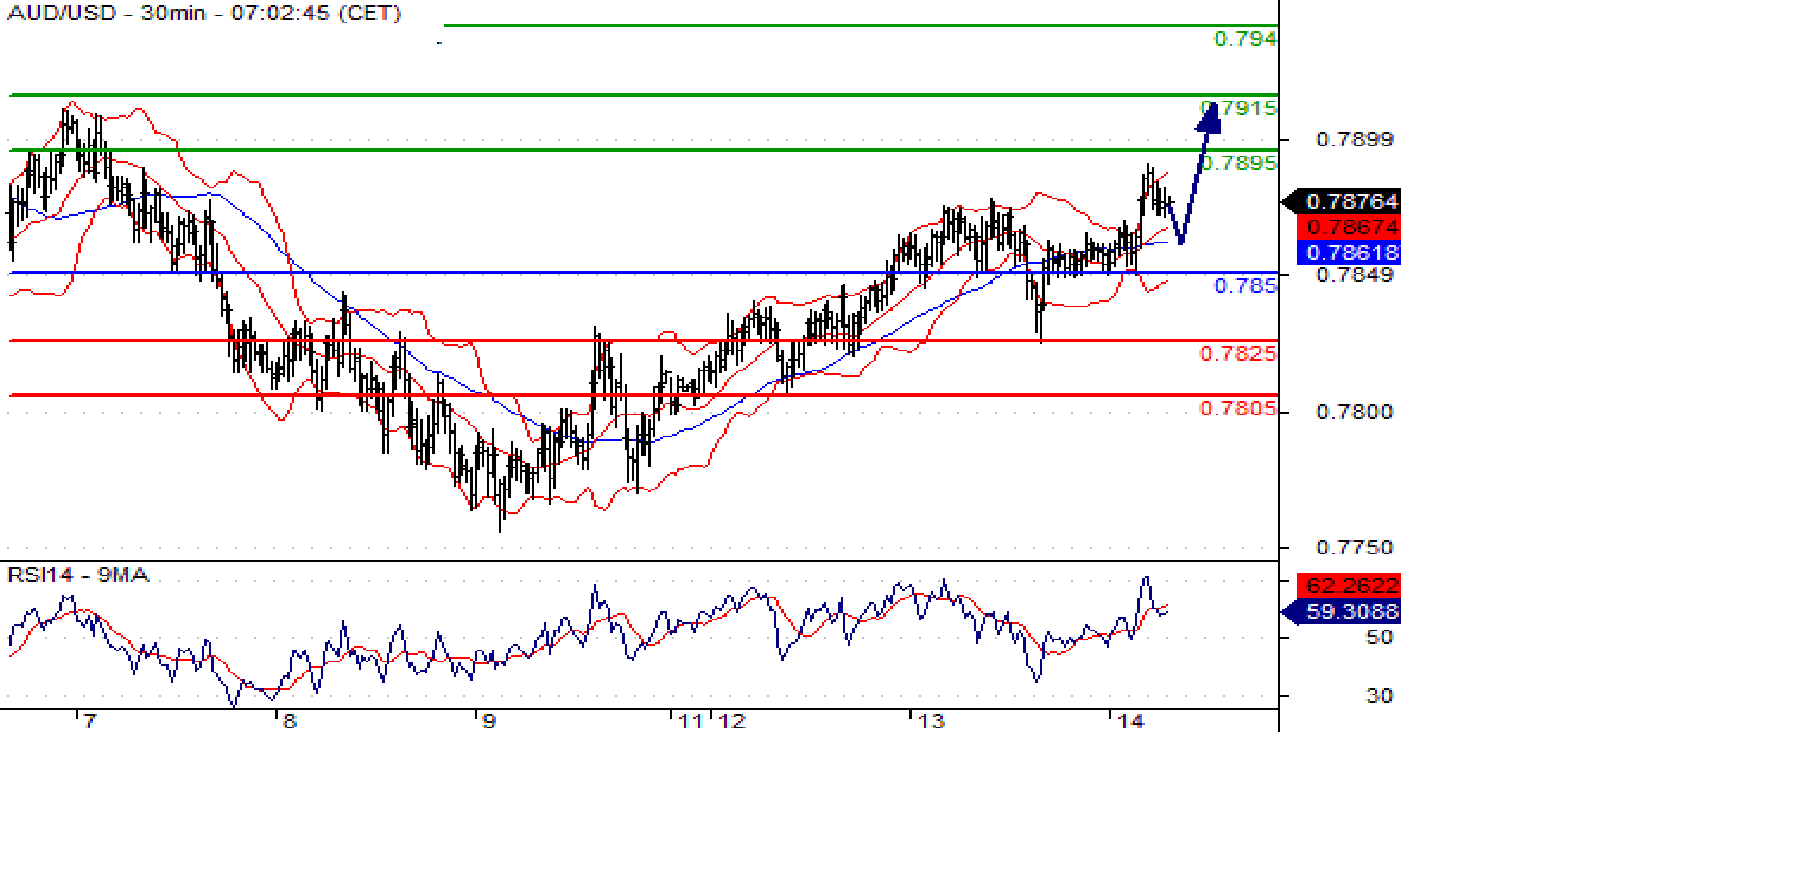Select the 0.7895 resistance level label
Image resolution: width=1800 pixels, height=874 pixels.
click(1239, 163)
